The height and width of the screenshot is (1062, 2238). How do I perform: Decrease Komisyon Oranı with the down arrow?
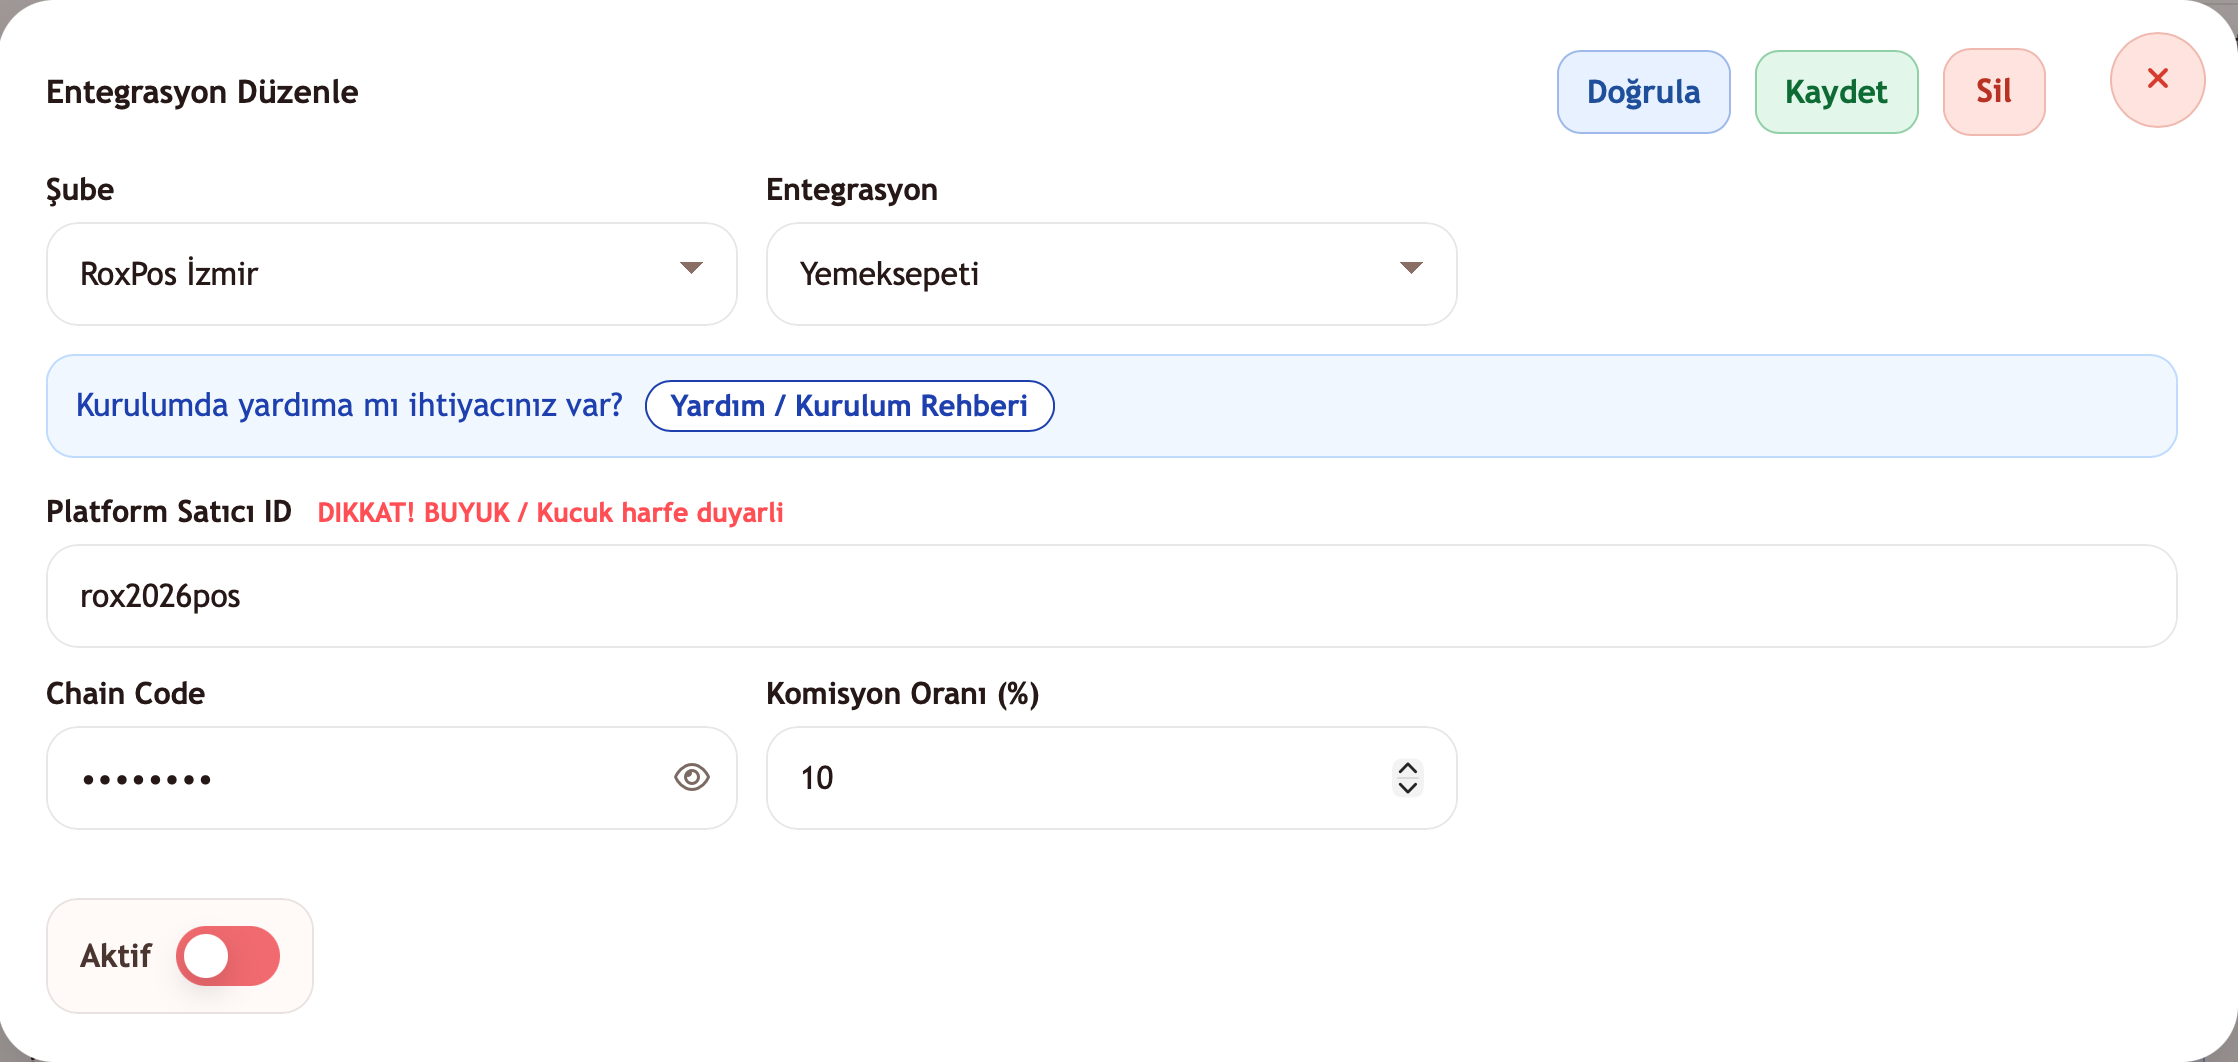coord(1408,788)
